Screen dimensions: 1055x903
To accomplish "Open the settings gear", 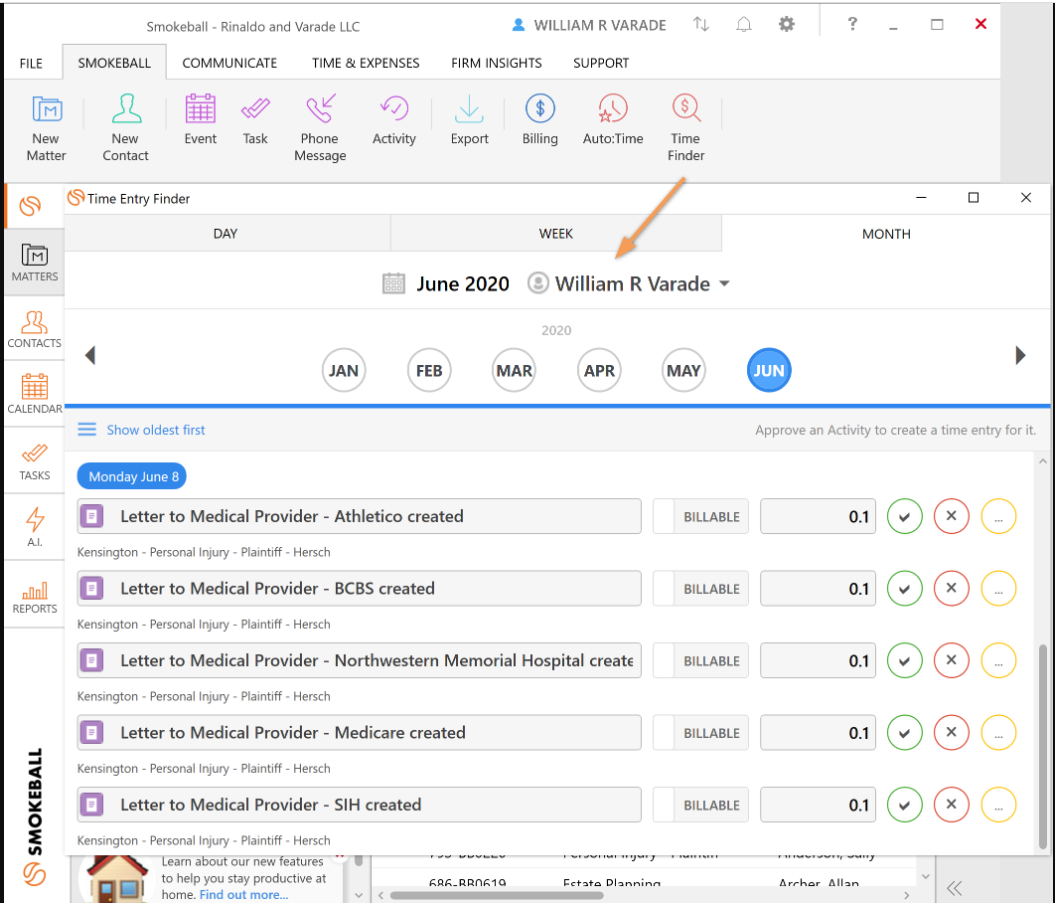I will 787,25.
